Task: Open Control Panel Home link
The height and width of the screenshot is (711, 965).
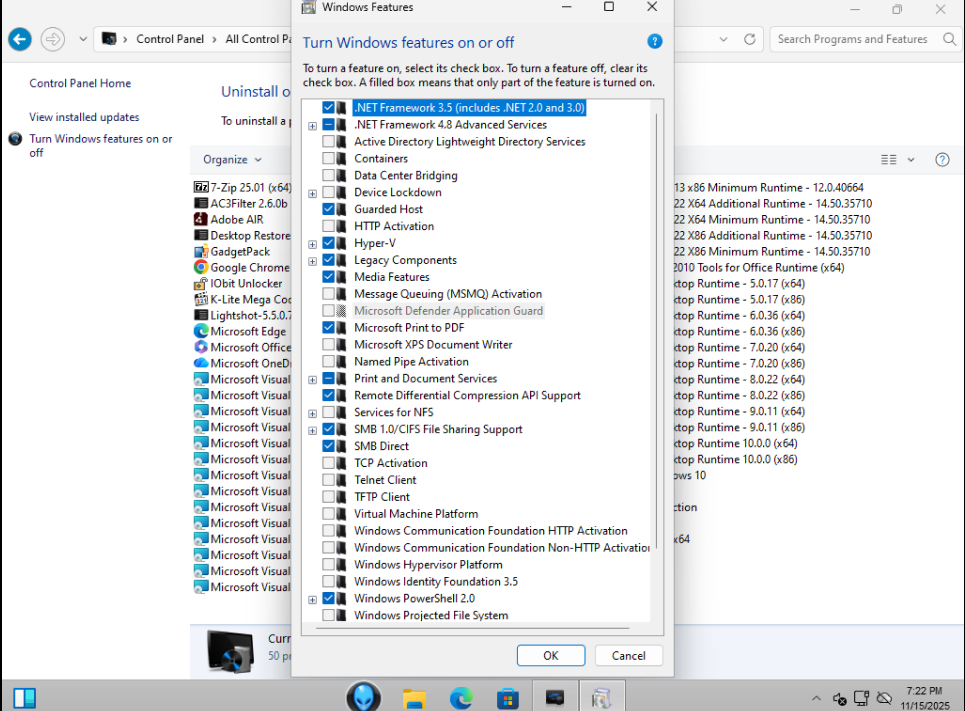Action: coord(80,83)
